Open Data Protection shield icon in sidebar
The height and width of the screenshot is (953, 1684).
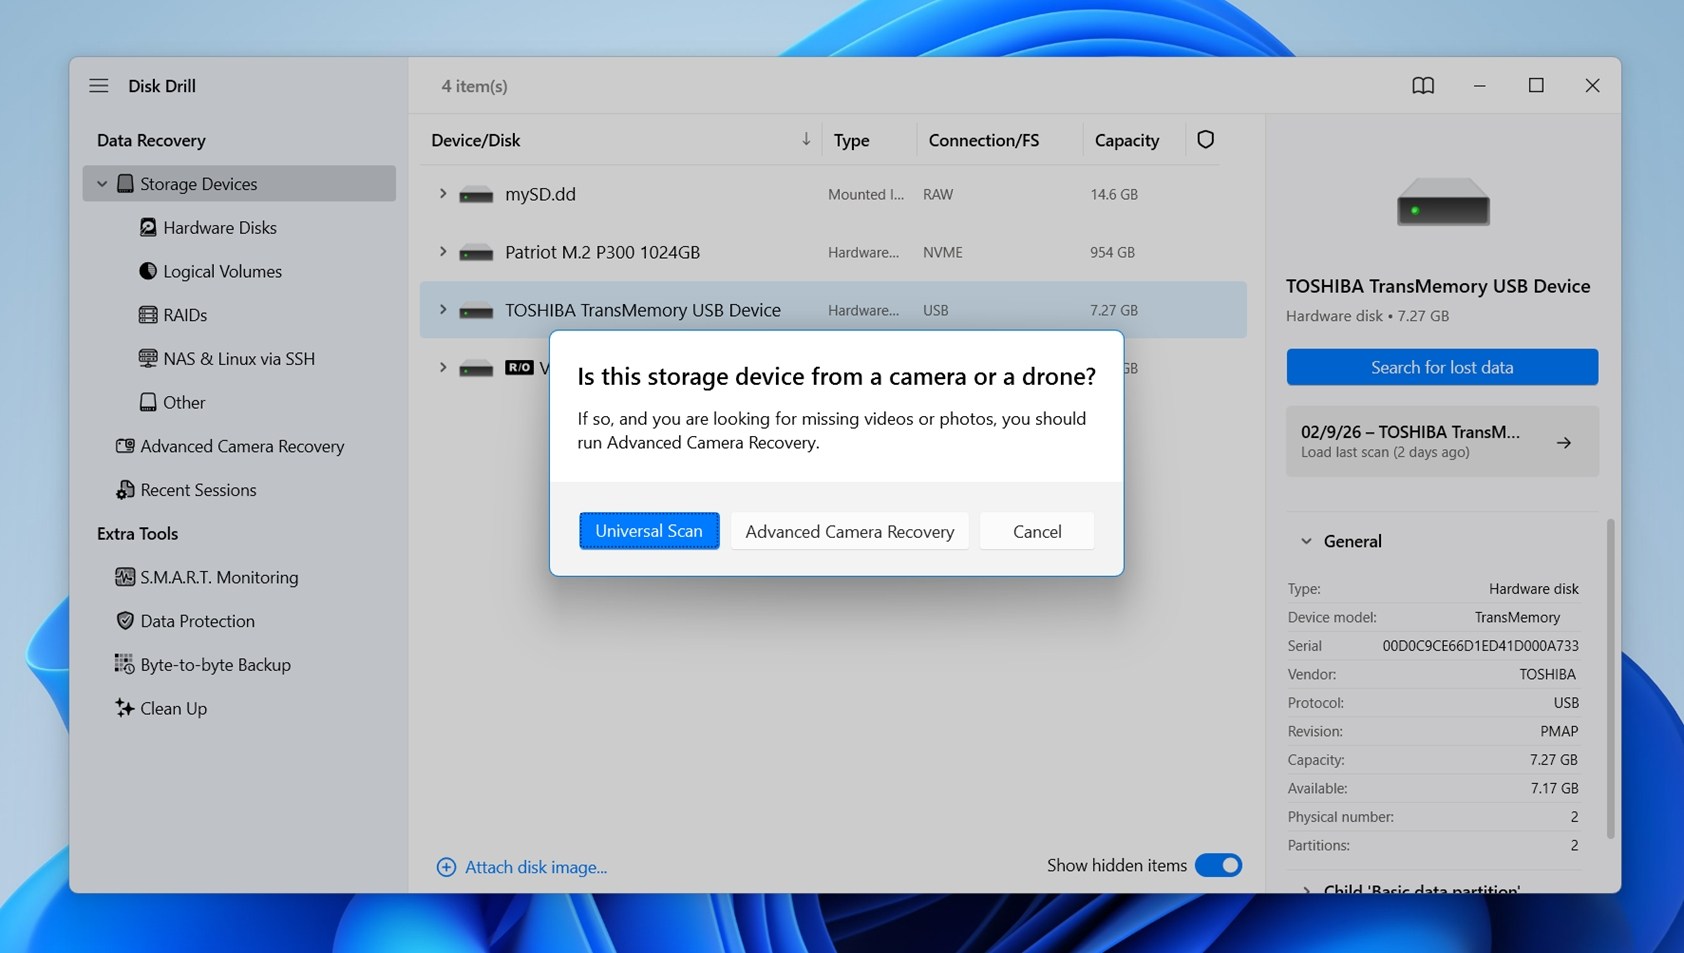pos(125,621)
